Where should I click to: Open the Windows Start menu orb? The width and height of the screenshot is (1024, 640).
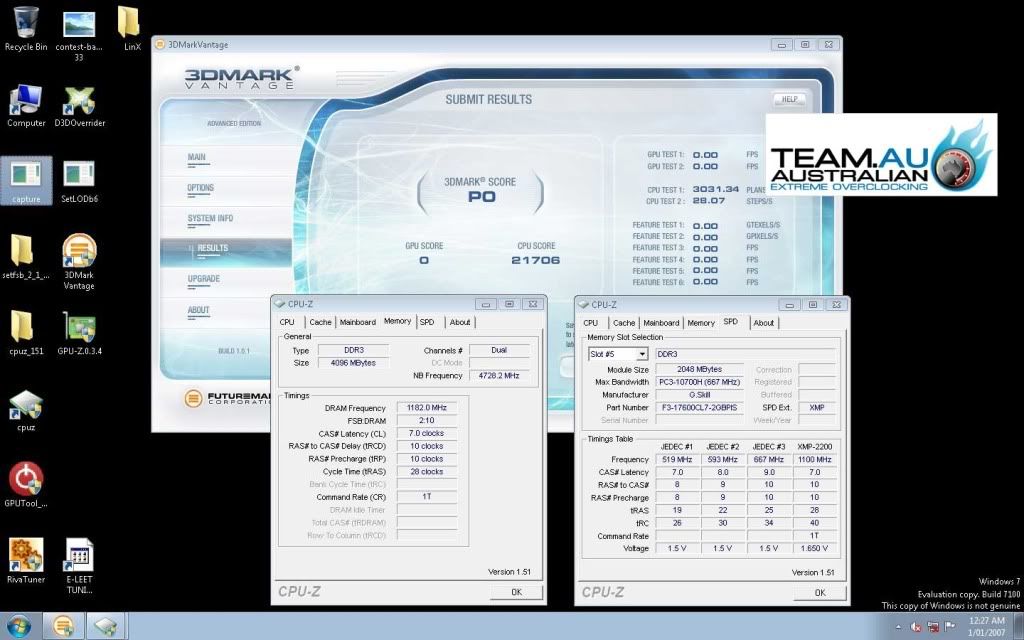click(18, 626)
